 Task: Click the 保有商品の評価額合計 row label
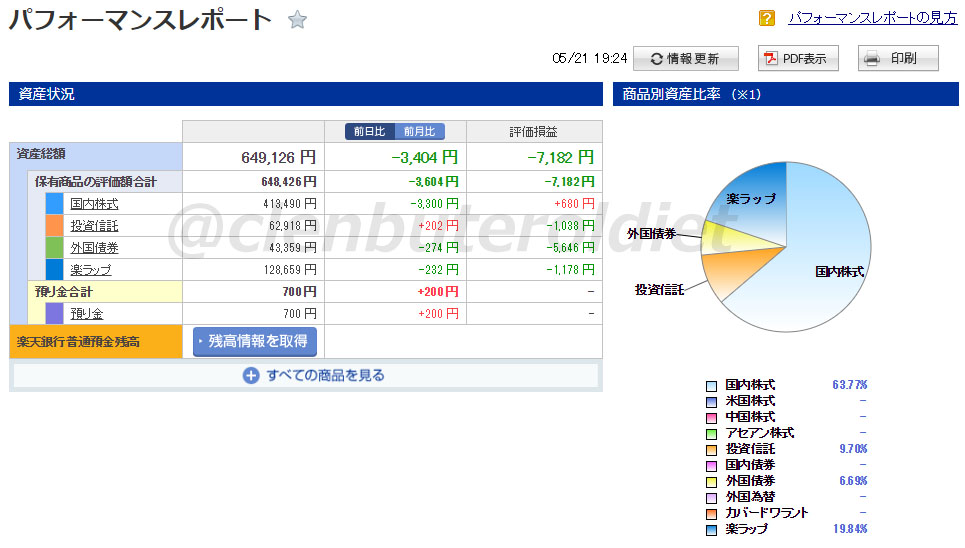95,182
